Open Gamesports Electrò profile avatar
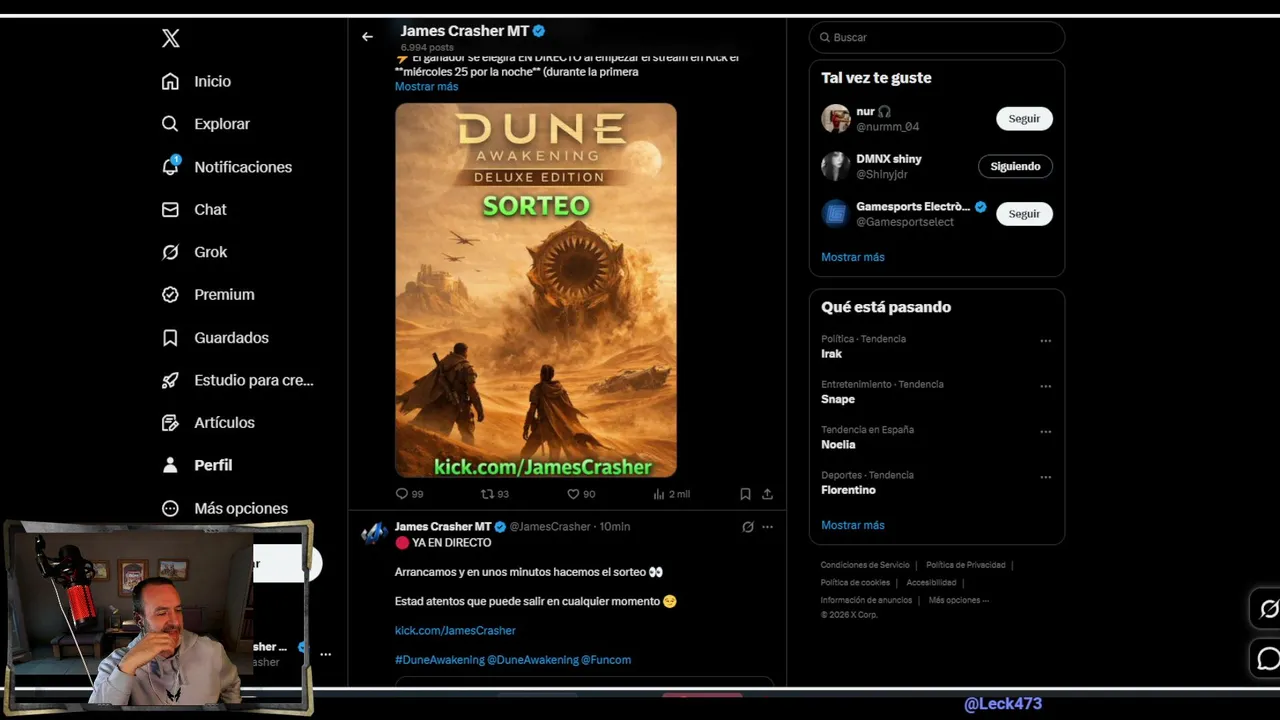This screenshot has width=1280, height=720. [835, 214]
